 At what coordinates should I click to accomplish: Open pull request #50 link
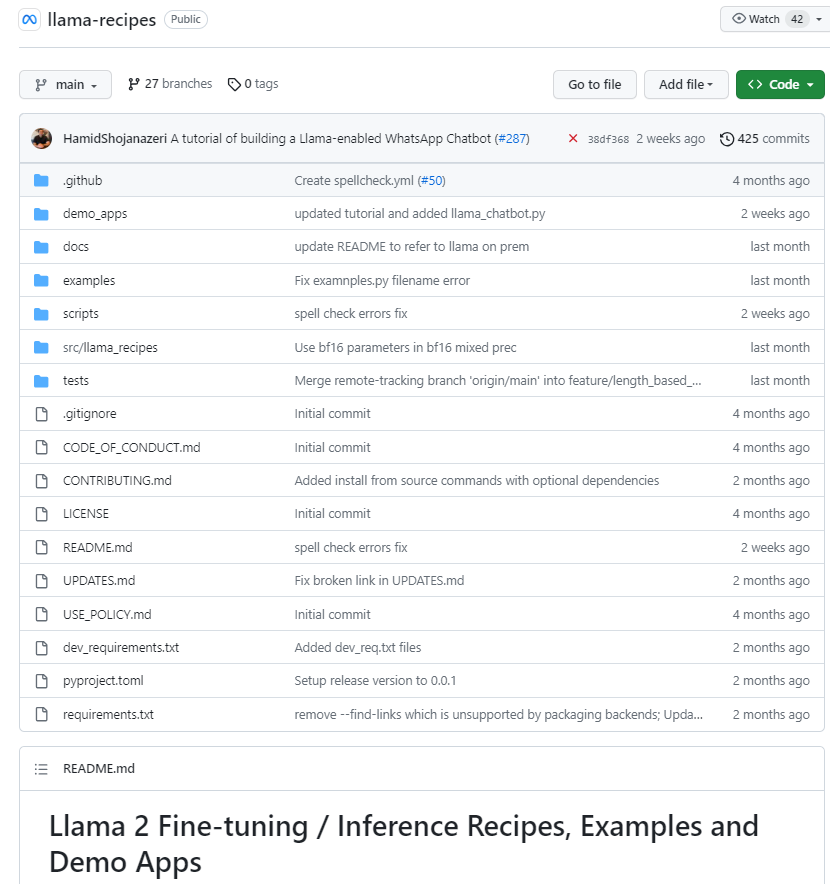pos(431,180)
